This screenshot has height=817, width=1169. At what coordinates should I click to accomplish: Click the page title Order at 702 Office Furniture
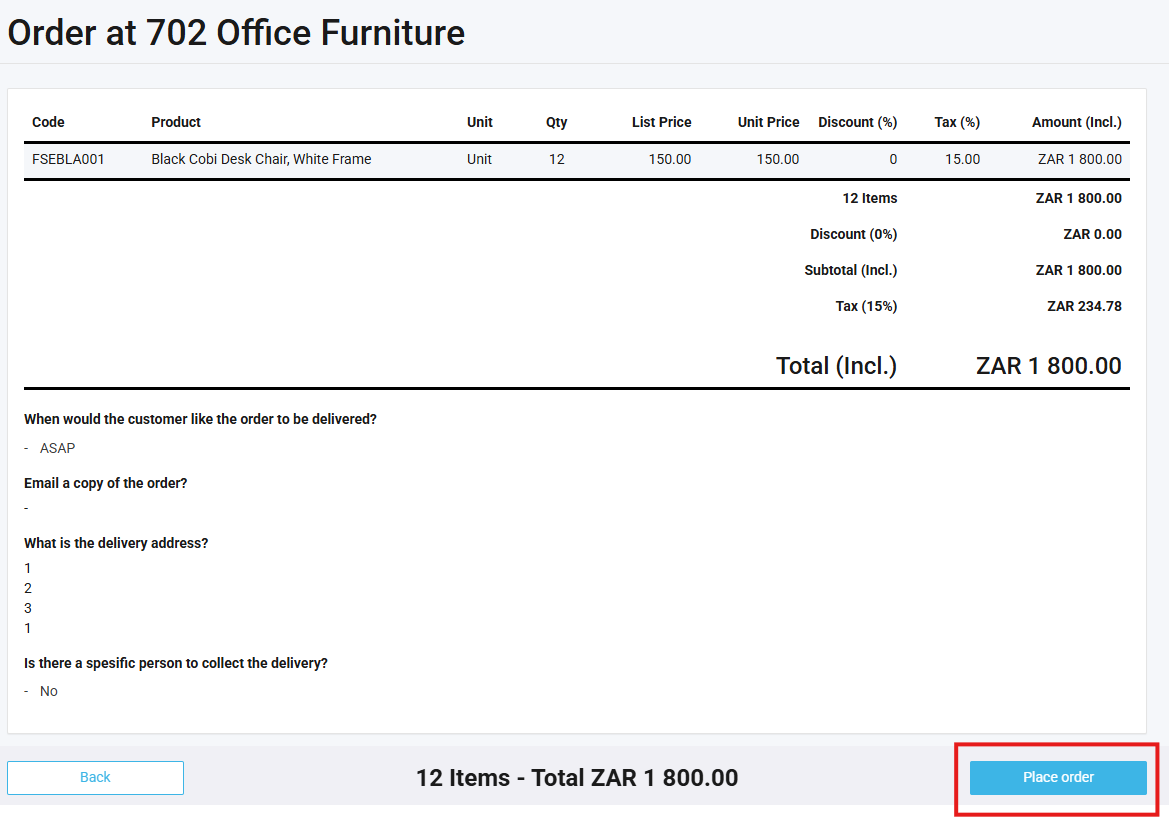point(236,33)
